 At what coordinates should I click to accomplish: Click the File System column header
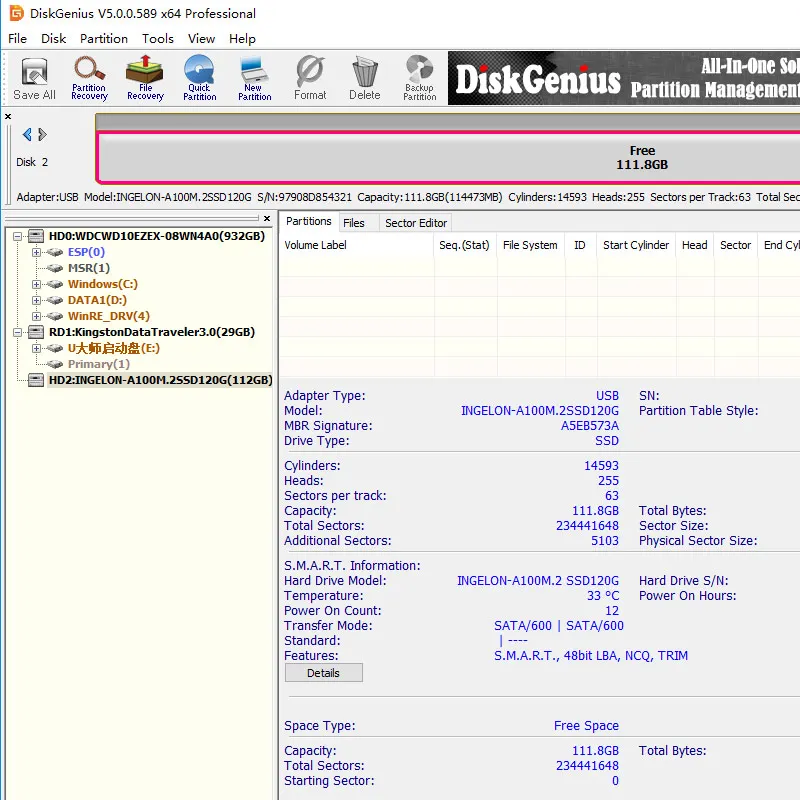[x=530, y=245]
